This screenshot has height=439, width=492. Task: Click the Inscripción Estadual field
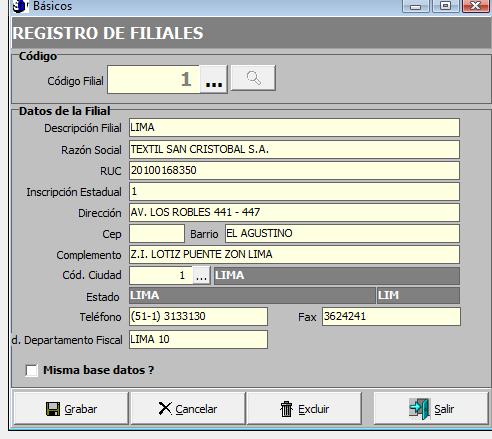point(294,191)
